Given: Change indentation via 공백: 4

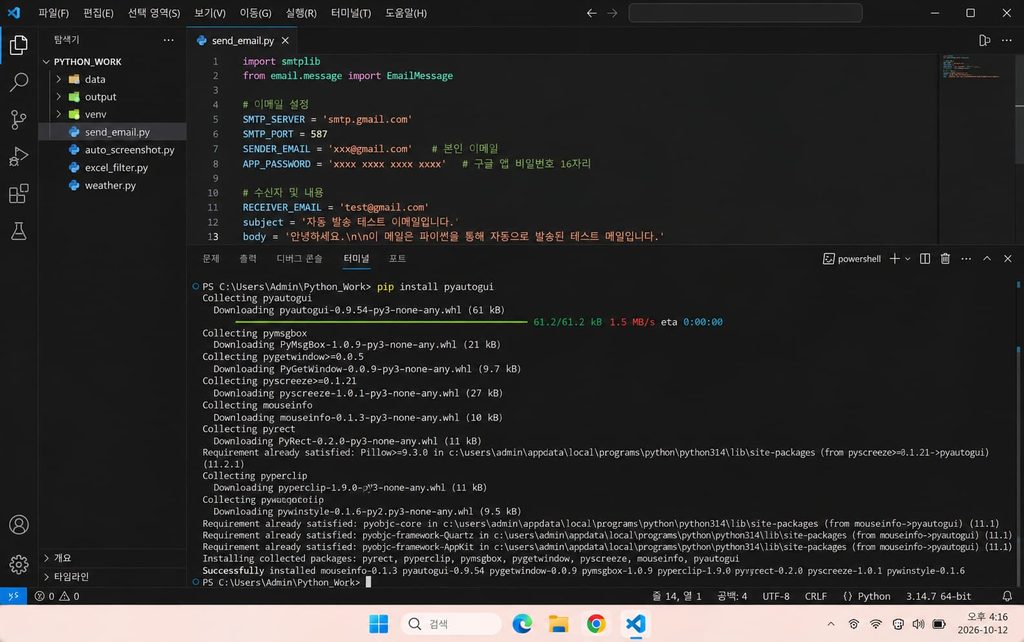Looking at the screenshot, I should tap(731, 596).
